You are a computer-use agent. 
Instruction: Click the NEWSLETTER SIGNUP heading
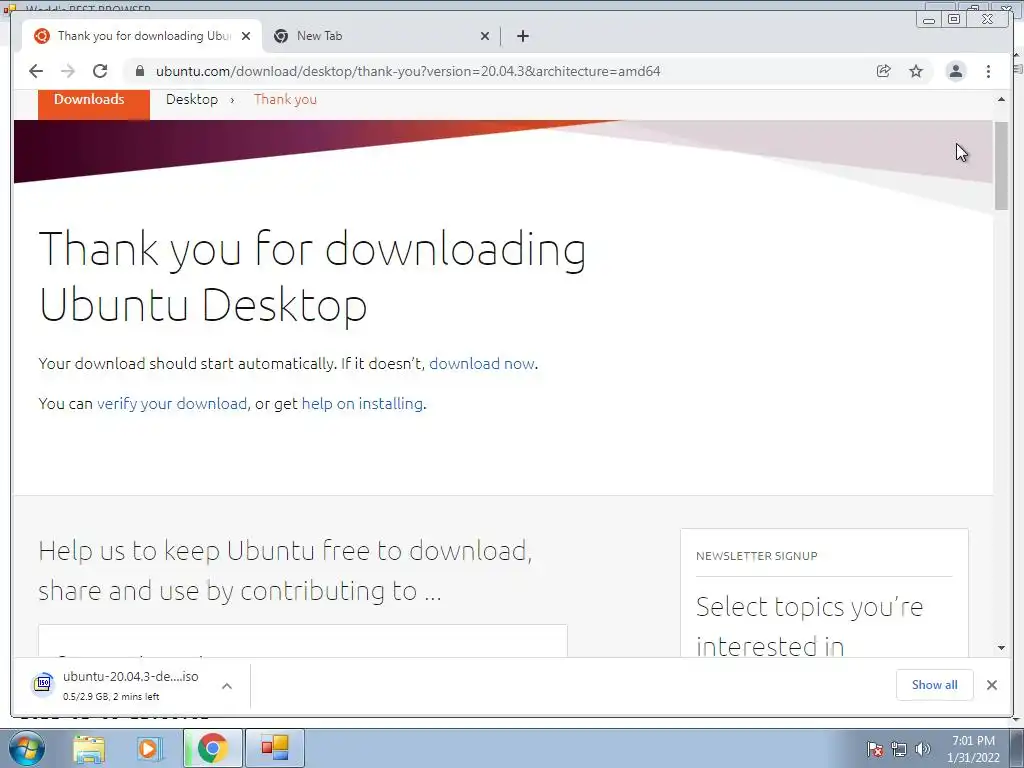756,556
